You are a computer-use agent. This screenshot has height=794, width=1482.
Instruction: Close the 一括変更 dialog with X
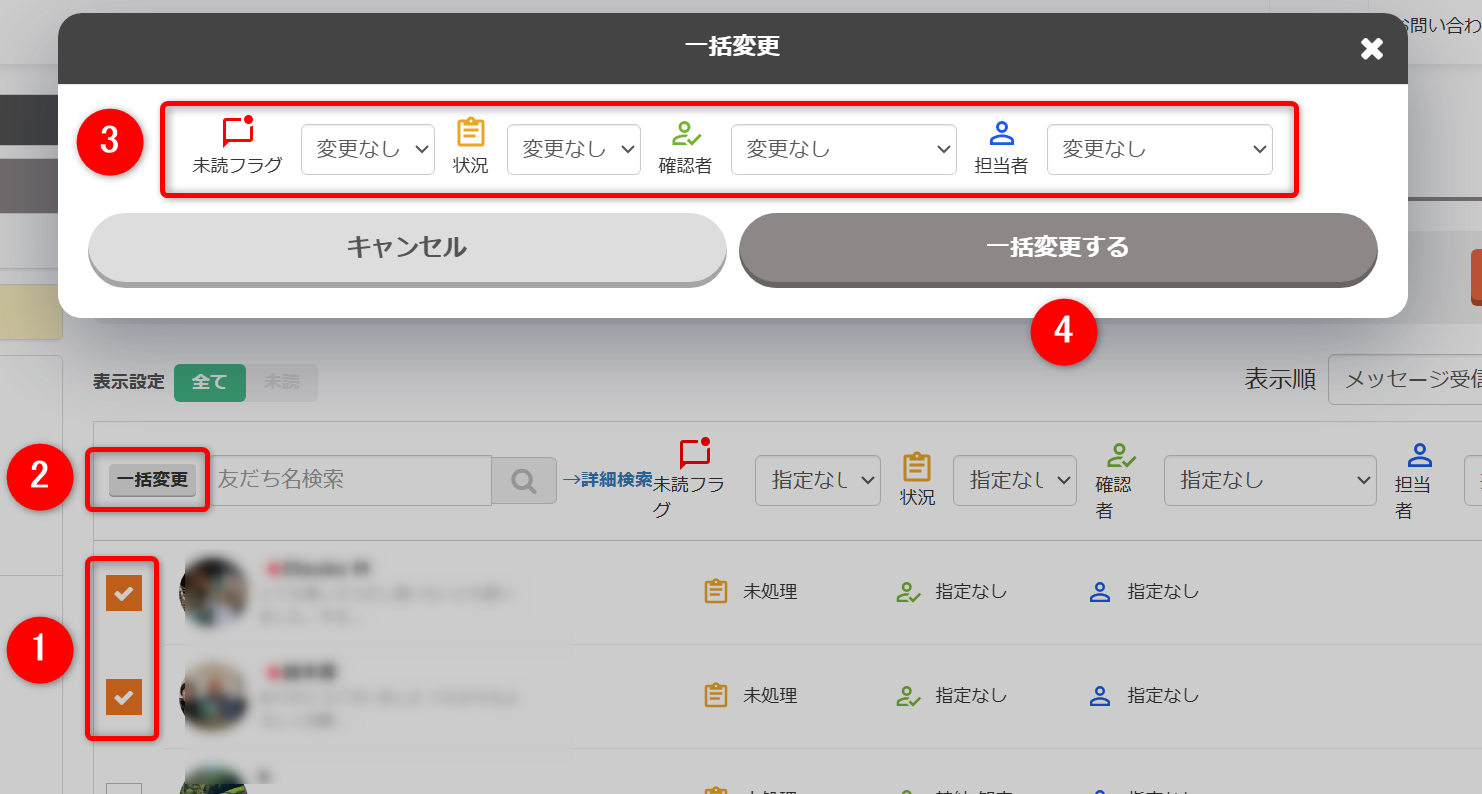pos(1372,48)
